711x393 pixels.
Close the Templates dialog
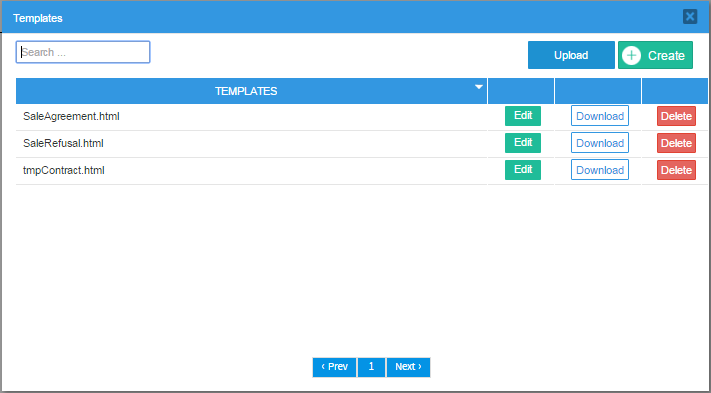point(690,17)
